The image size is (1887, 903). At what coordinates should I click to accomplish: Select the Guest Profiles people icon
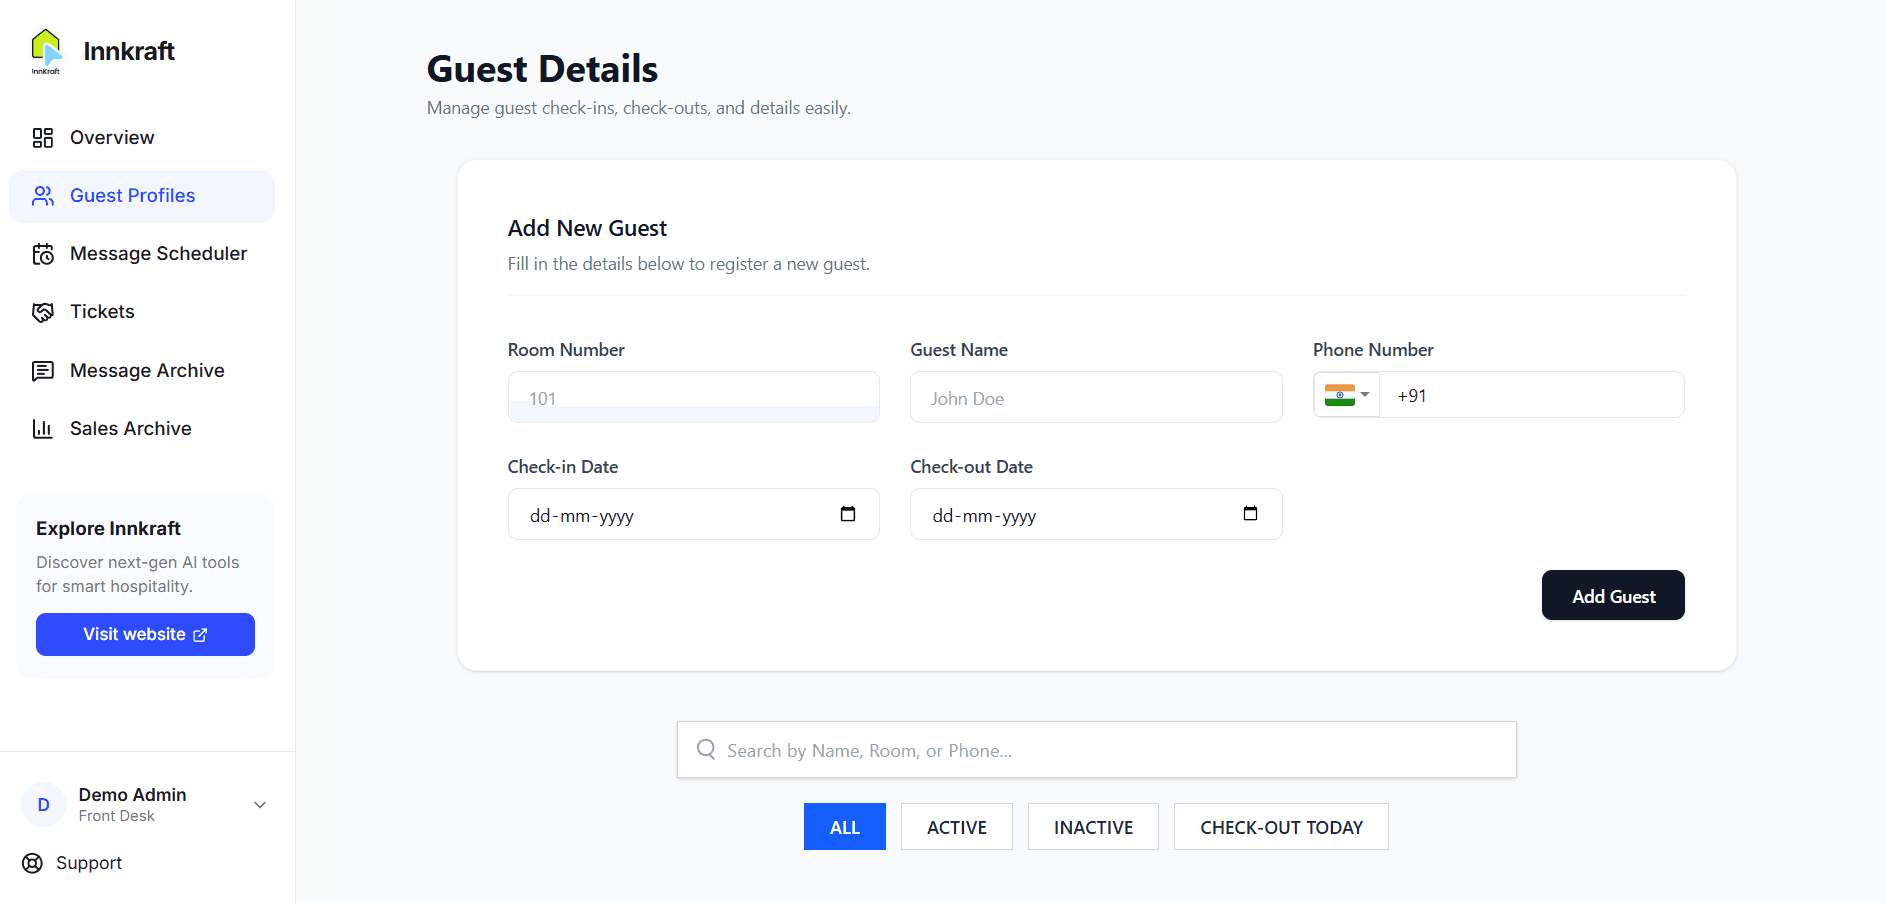click(x=42, y=196)
